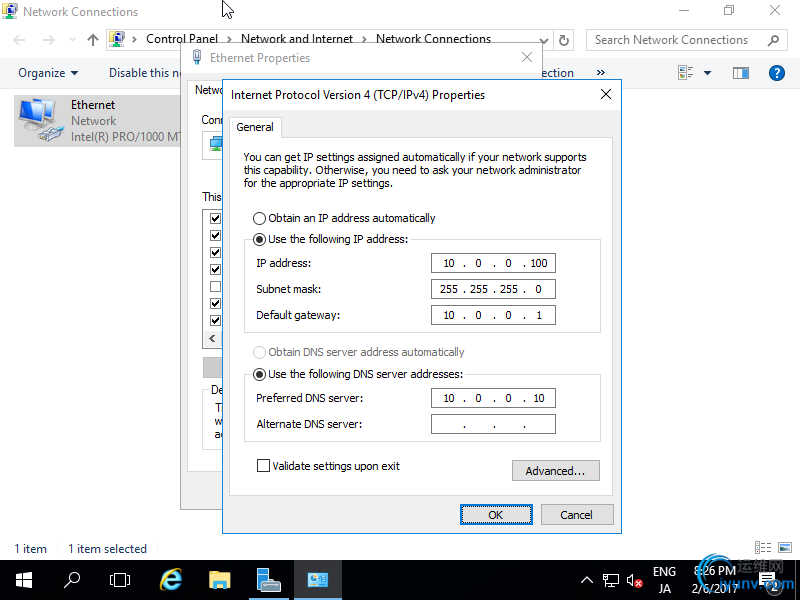Image resolution: width=800 pixels, height=600 pixels.
Task: Click the Default gateway input field
Action: [x=493, y=315]
